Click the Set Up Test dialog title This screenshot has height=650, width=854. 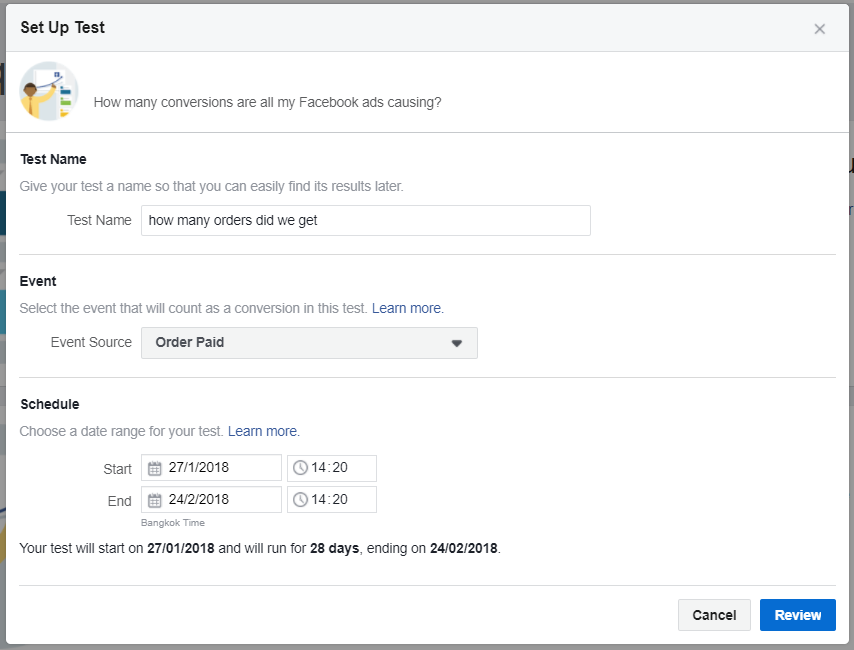coord(62,28)
